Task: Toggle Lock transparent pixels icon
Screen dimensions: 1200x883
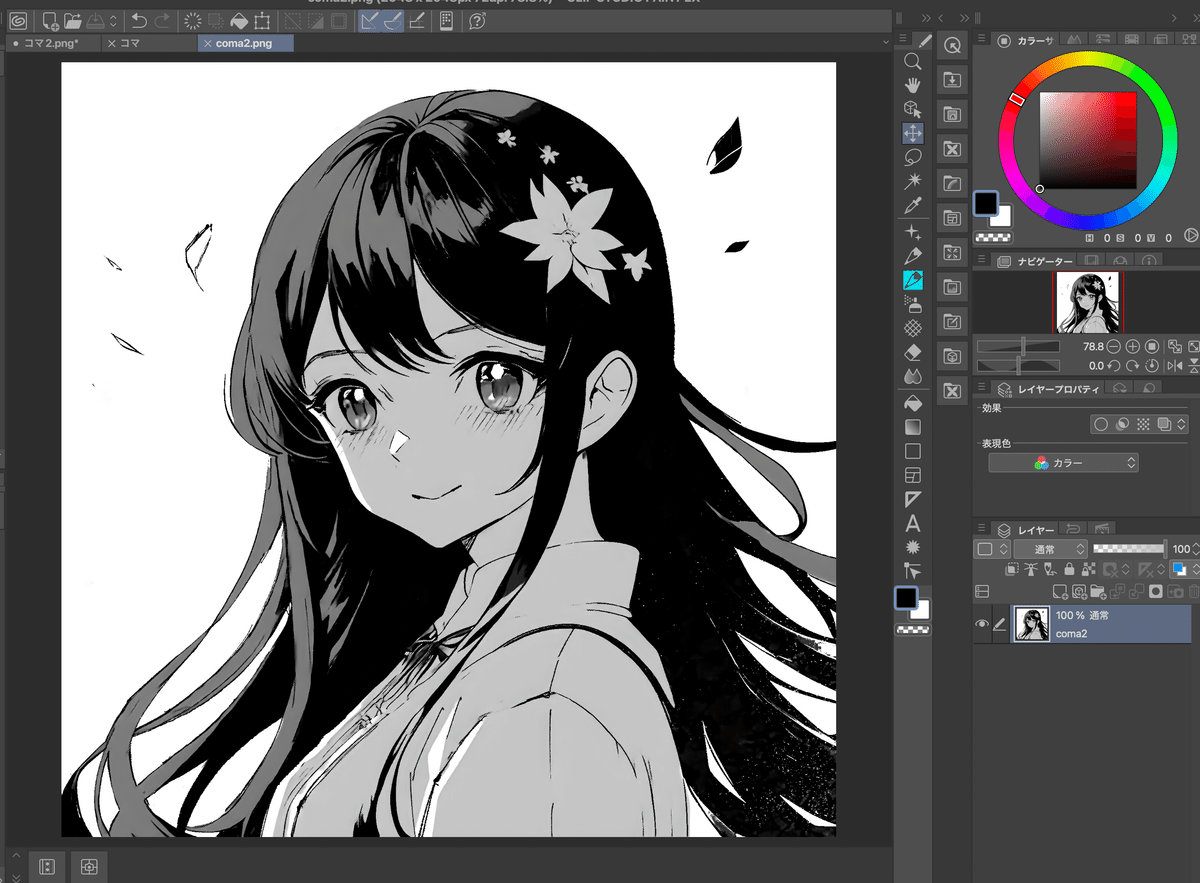Action: pos(1088,570)
